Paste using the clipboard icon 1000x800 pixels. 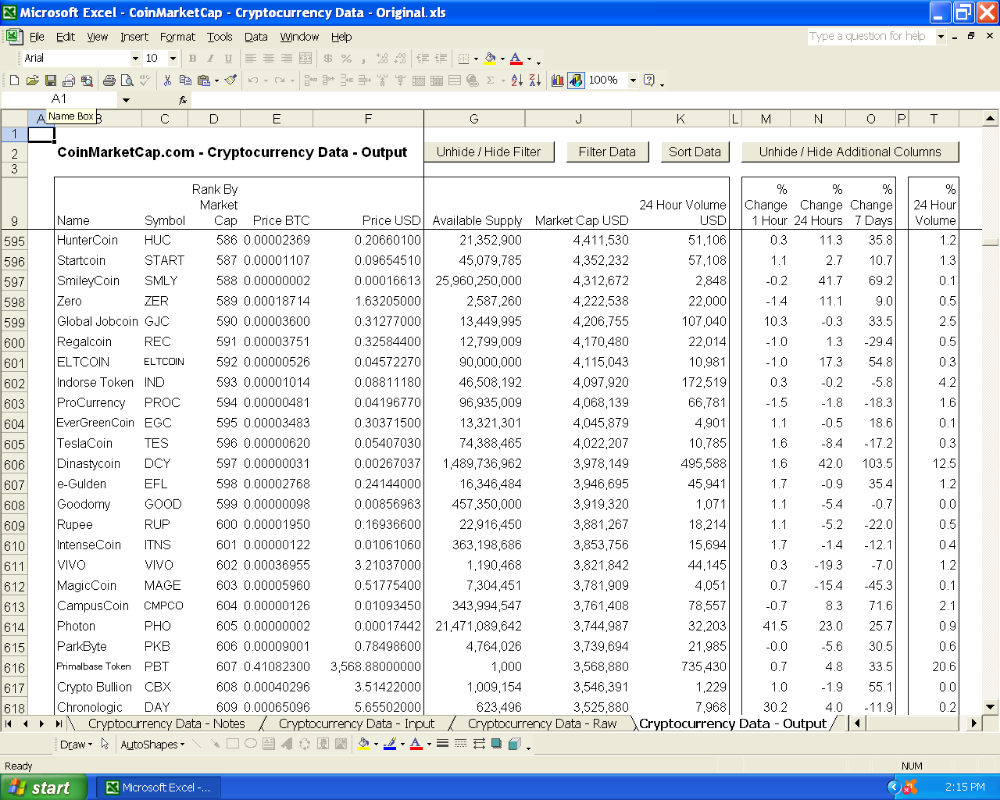click(x=203, y=80)
